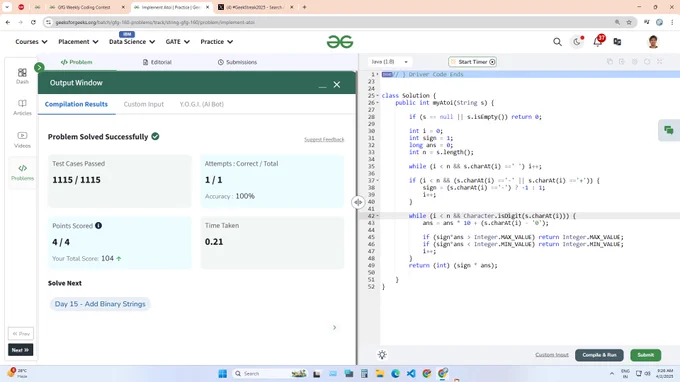Click the green Submit button

[x=646, y=355]
